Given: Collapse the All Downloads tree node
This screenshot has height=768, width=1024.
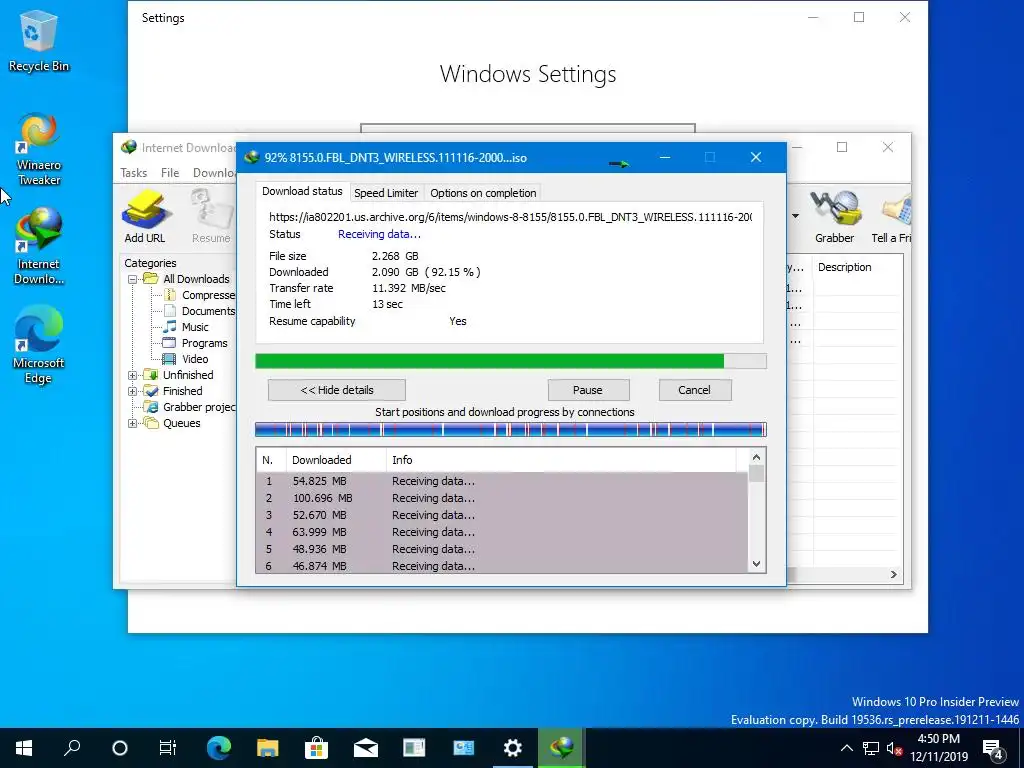Looking at the screenshot, I should pyautogui.click(x=132, y=279).
